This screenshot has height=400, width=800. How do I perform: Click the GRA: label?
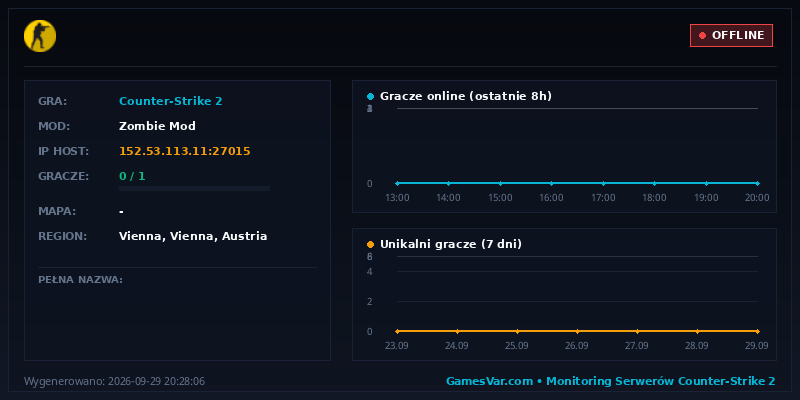[x=53, y=101]
